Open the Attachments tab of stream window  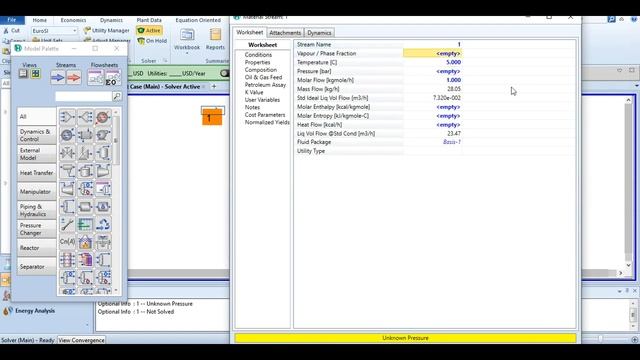(x=285, y=33)
